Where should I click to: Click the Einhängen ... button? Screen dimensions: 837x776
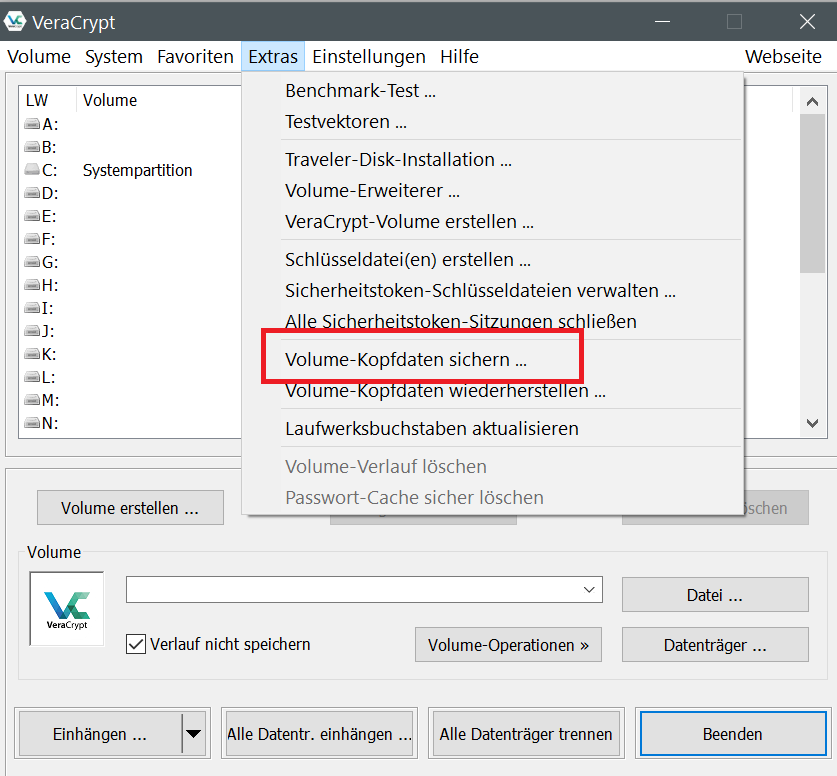(100, 734)
